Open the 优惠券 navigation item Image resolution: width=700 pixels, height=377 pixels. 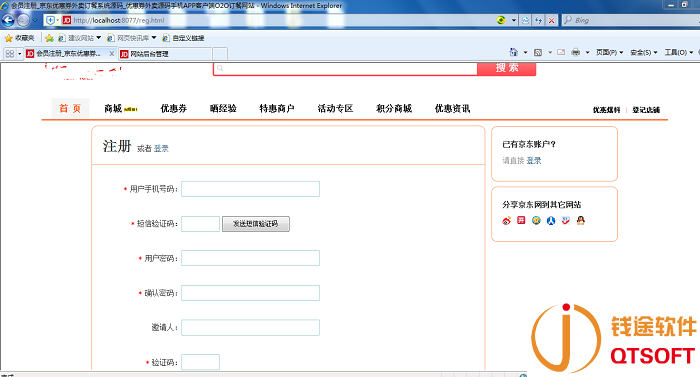tap(174, 109)
